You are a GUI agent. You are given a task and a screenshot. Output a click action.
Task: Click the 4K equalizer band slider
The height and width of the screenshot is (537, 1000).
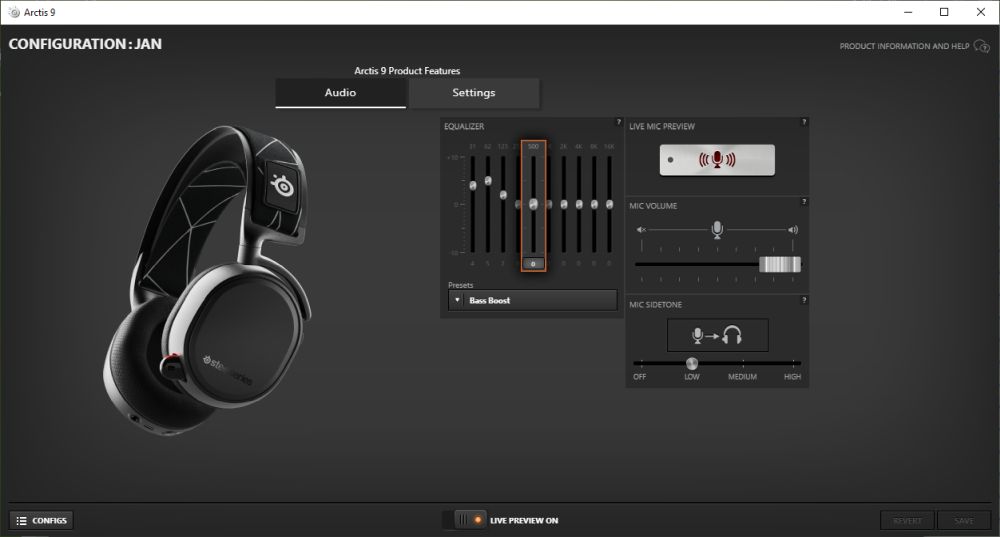579,204
